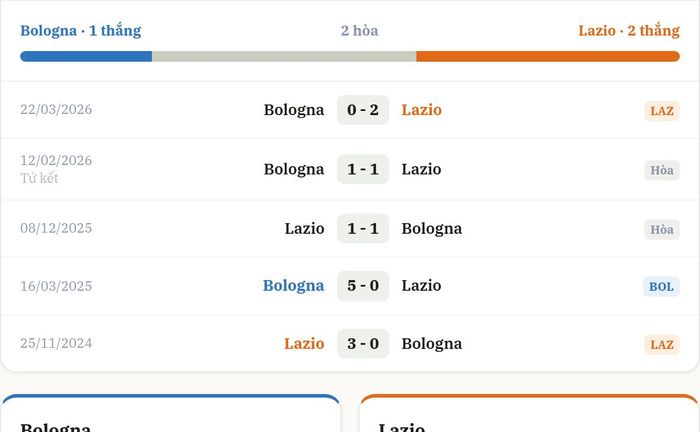Click the LAZ badge for 25/11/2024 match

(x=662, y=345)
